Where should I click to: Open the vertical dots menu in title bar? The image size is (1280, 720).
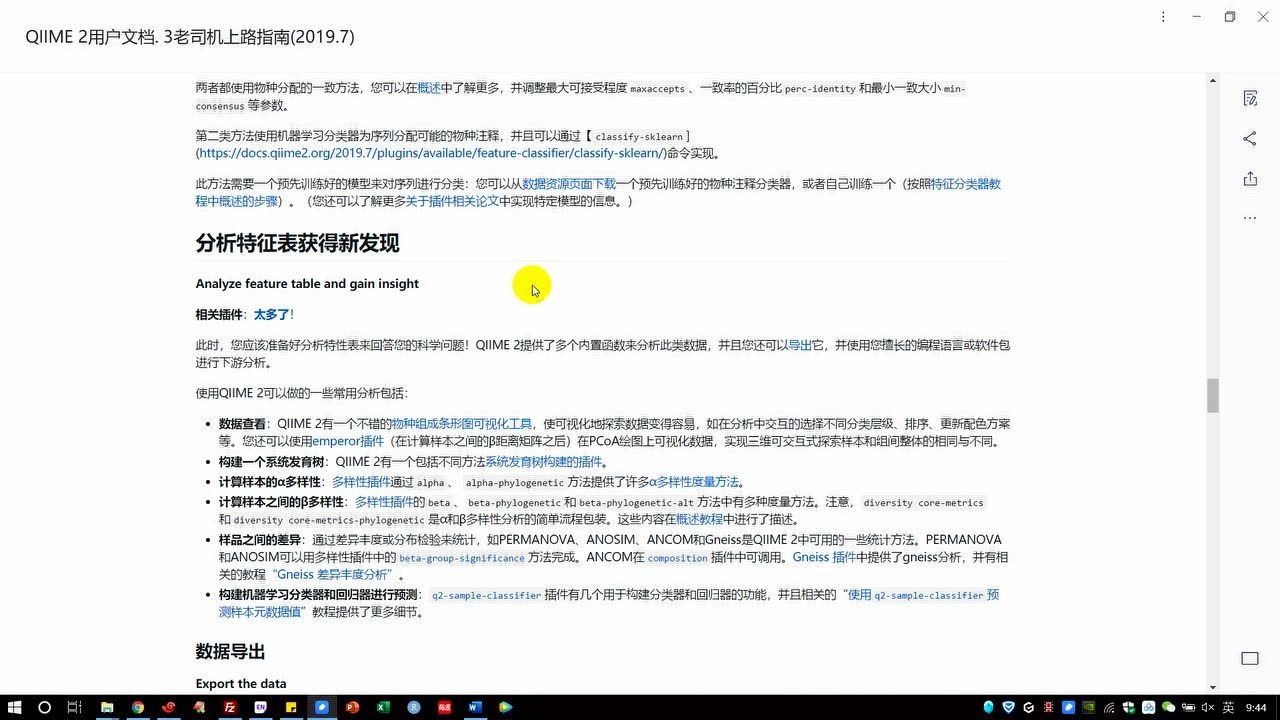pos(1163,17)
